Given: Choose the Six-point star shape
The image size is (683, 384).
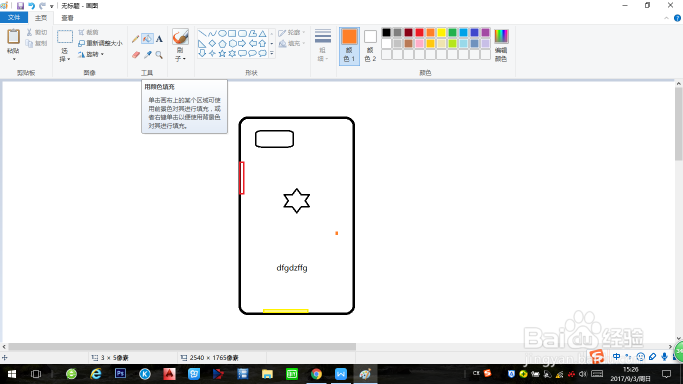Looking at the screenshot, I should (232, 54).
